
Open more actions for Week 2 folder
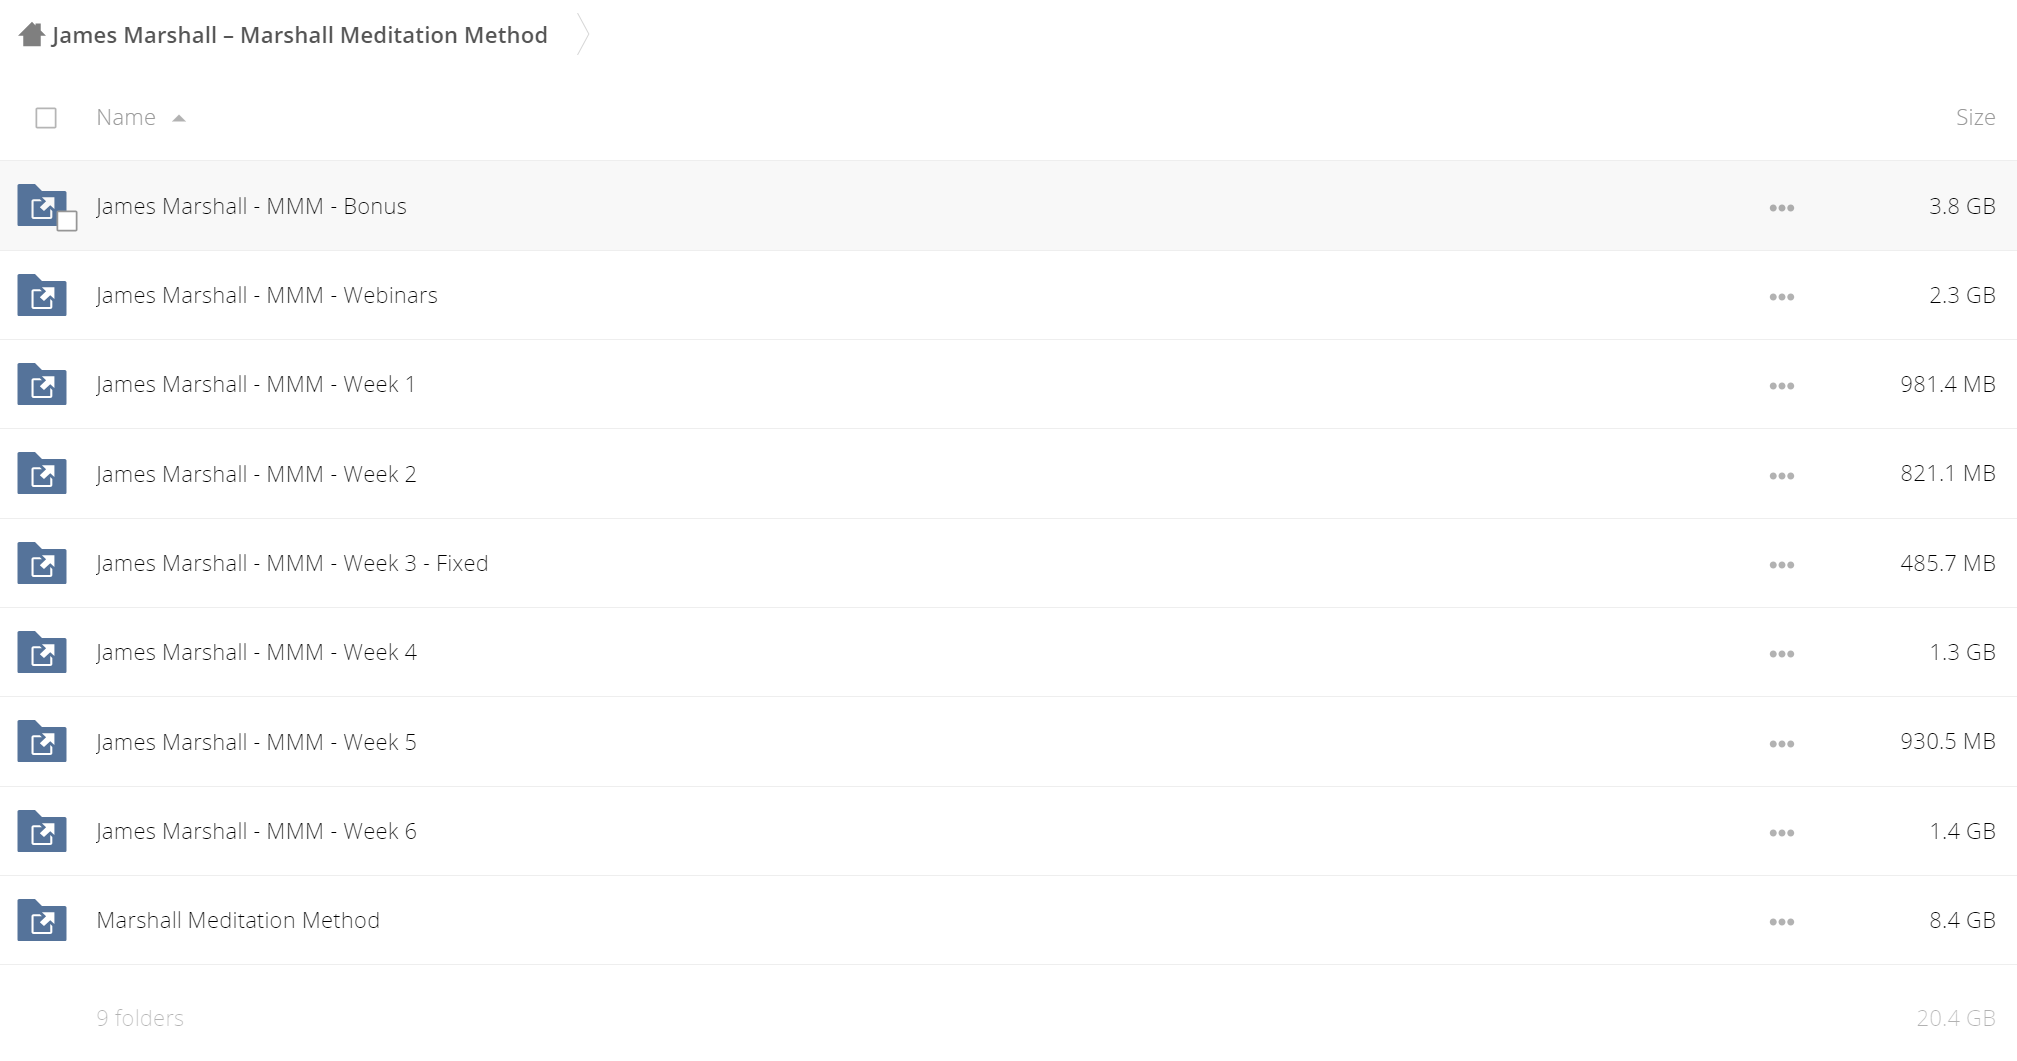(x=1781, y=476)
